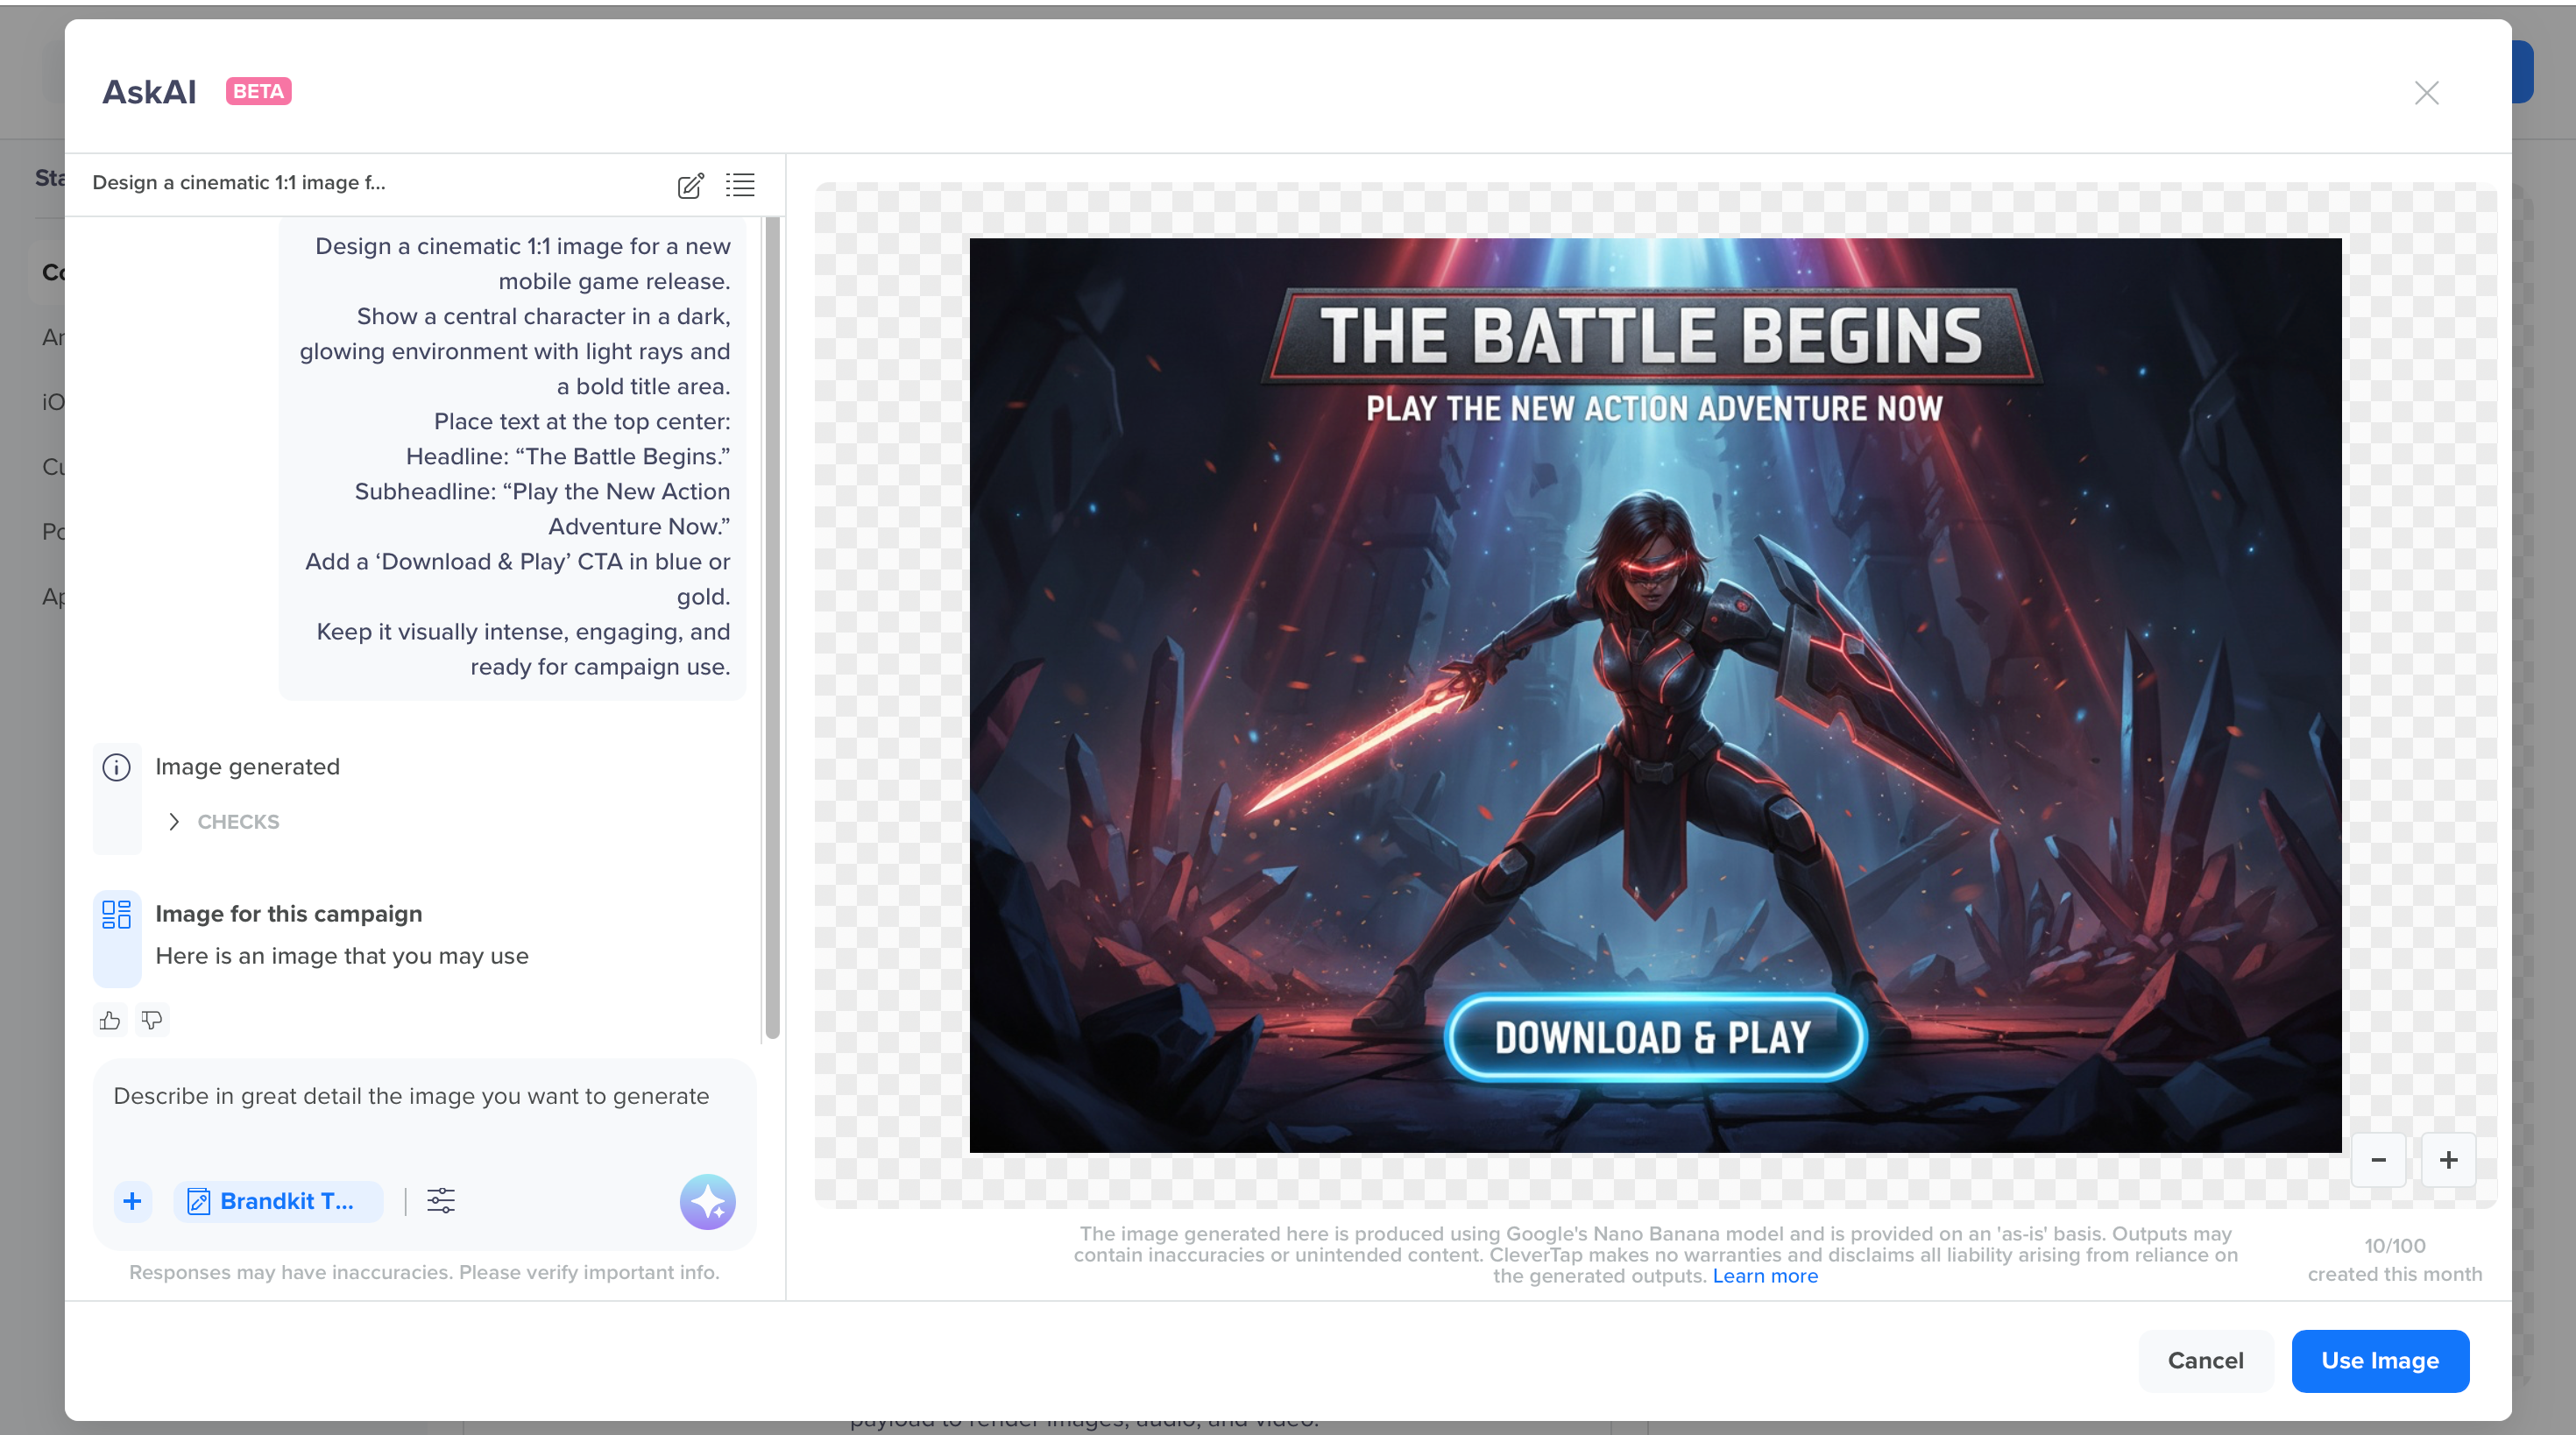Click 'Here is an image that you may use'

pyautogui.click(x=342, y=956)
